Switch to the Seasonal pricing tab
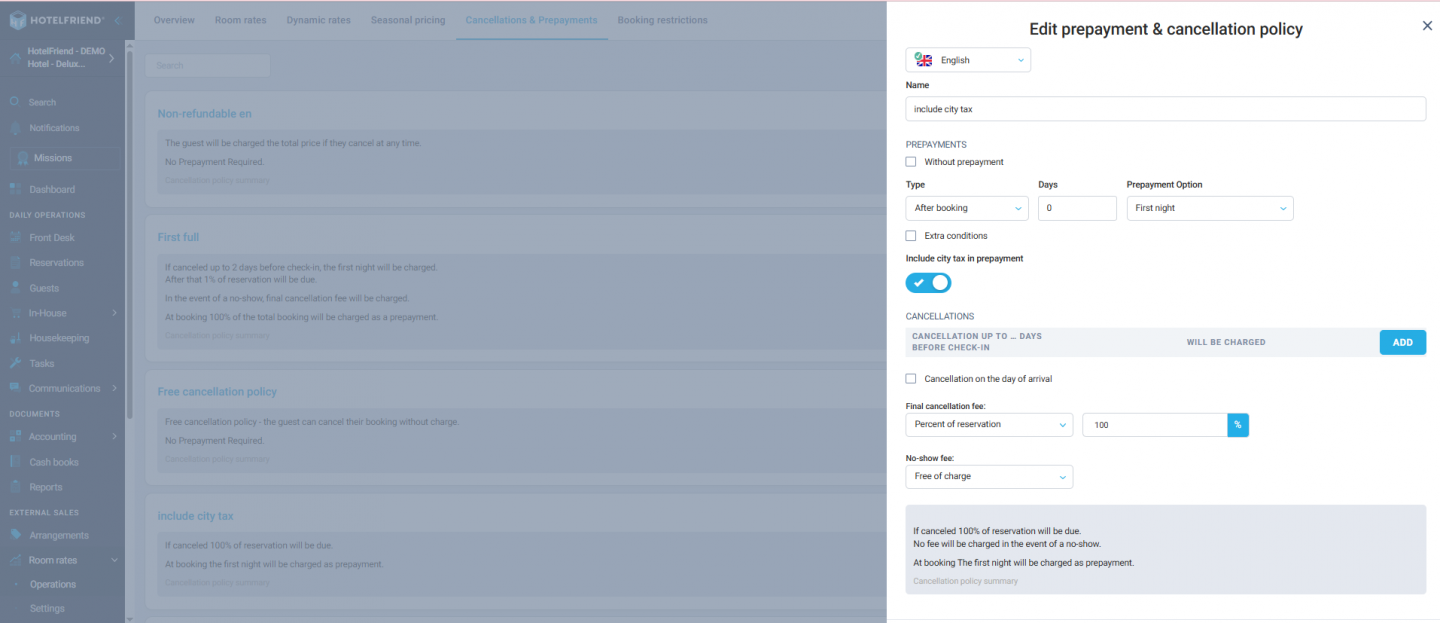Viewport: 1440px width, 623px height. click(408, 20)
